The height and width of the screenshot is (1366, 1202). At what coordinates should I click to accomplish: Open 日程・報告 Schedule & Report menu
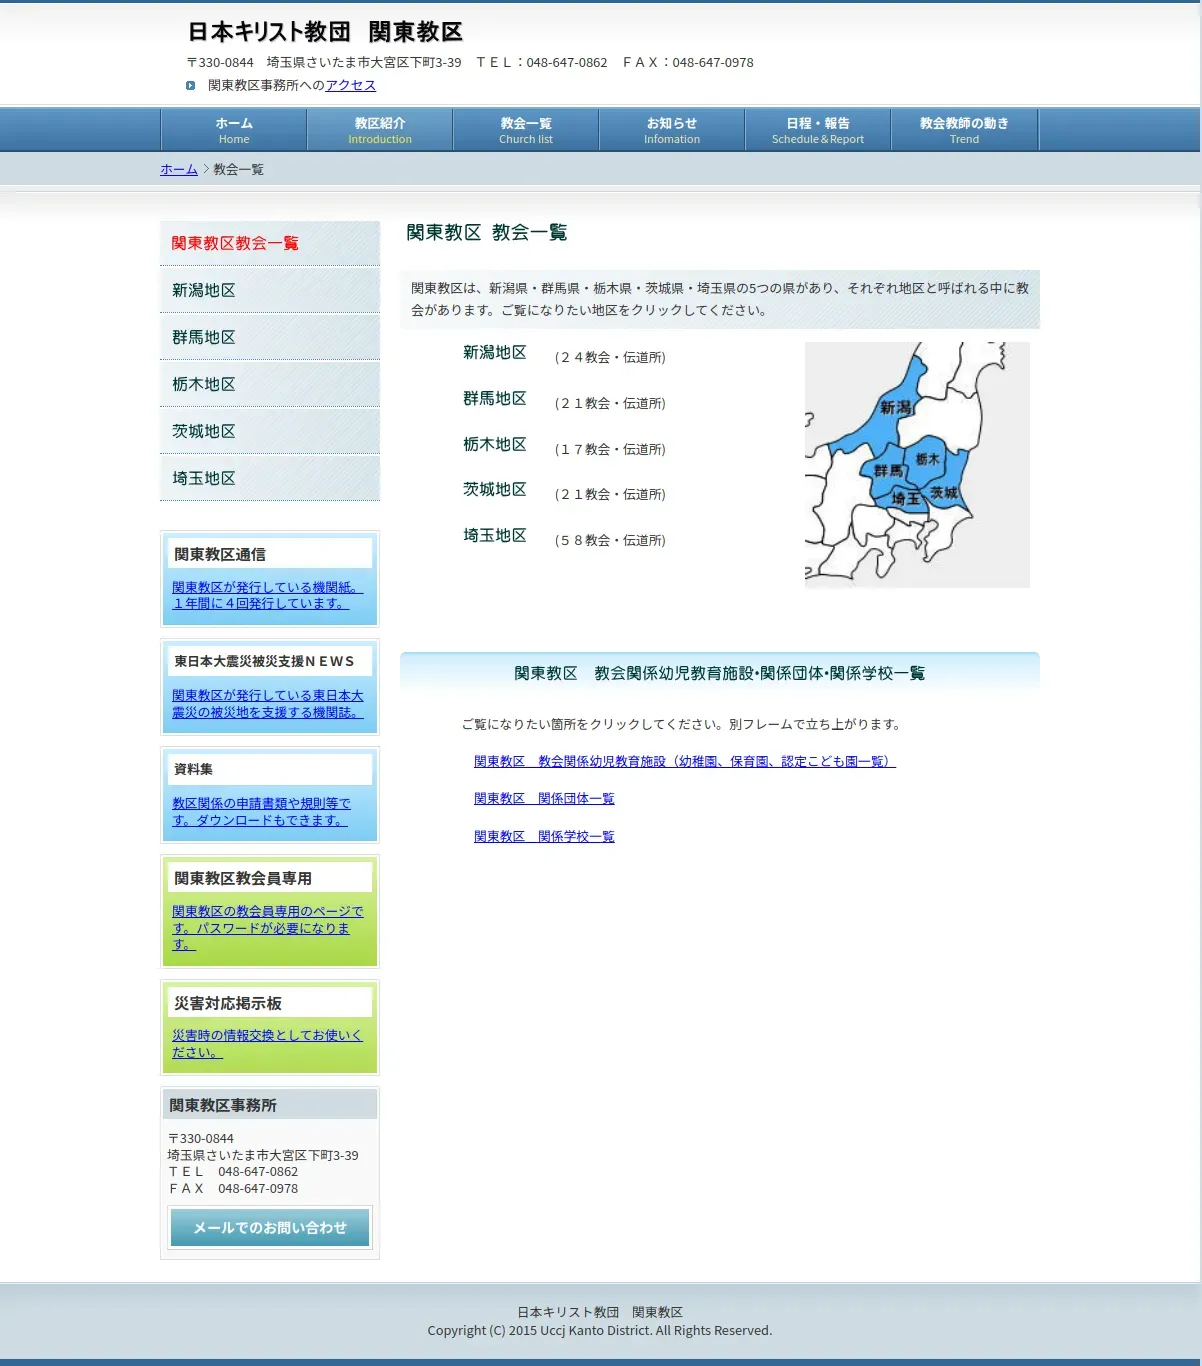[x=818, y=130]
